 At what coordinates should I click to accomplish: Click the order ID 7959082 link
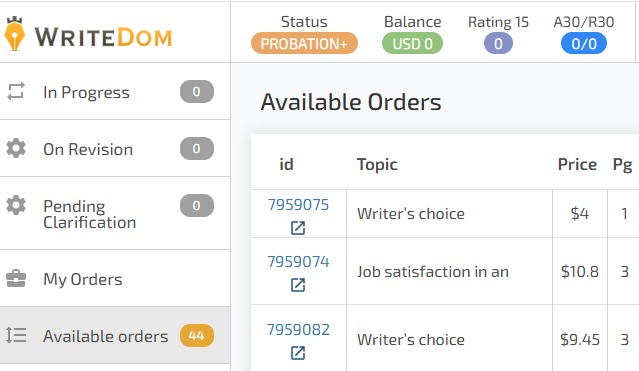[298, 329]
